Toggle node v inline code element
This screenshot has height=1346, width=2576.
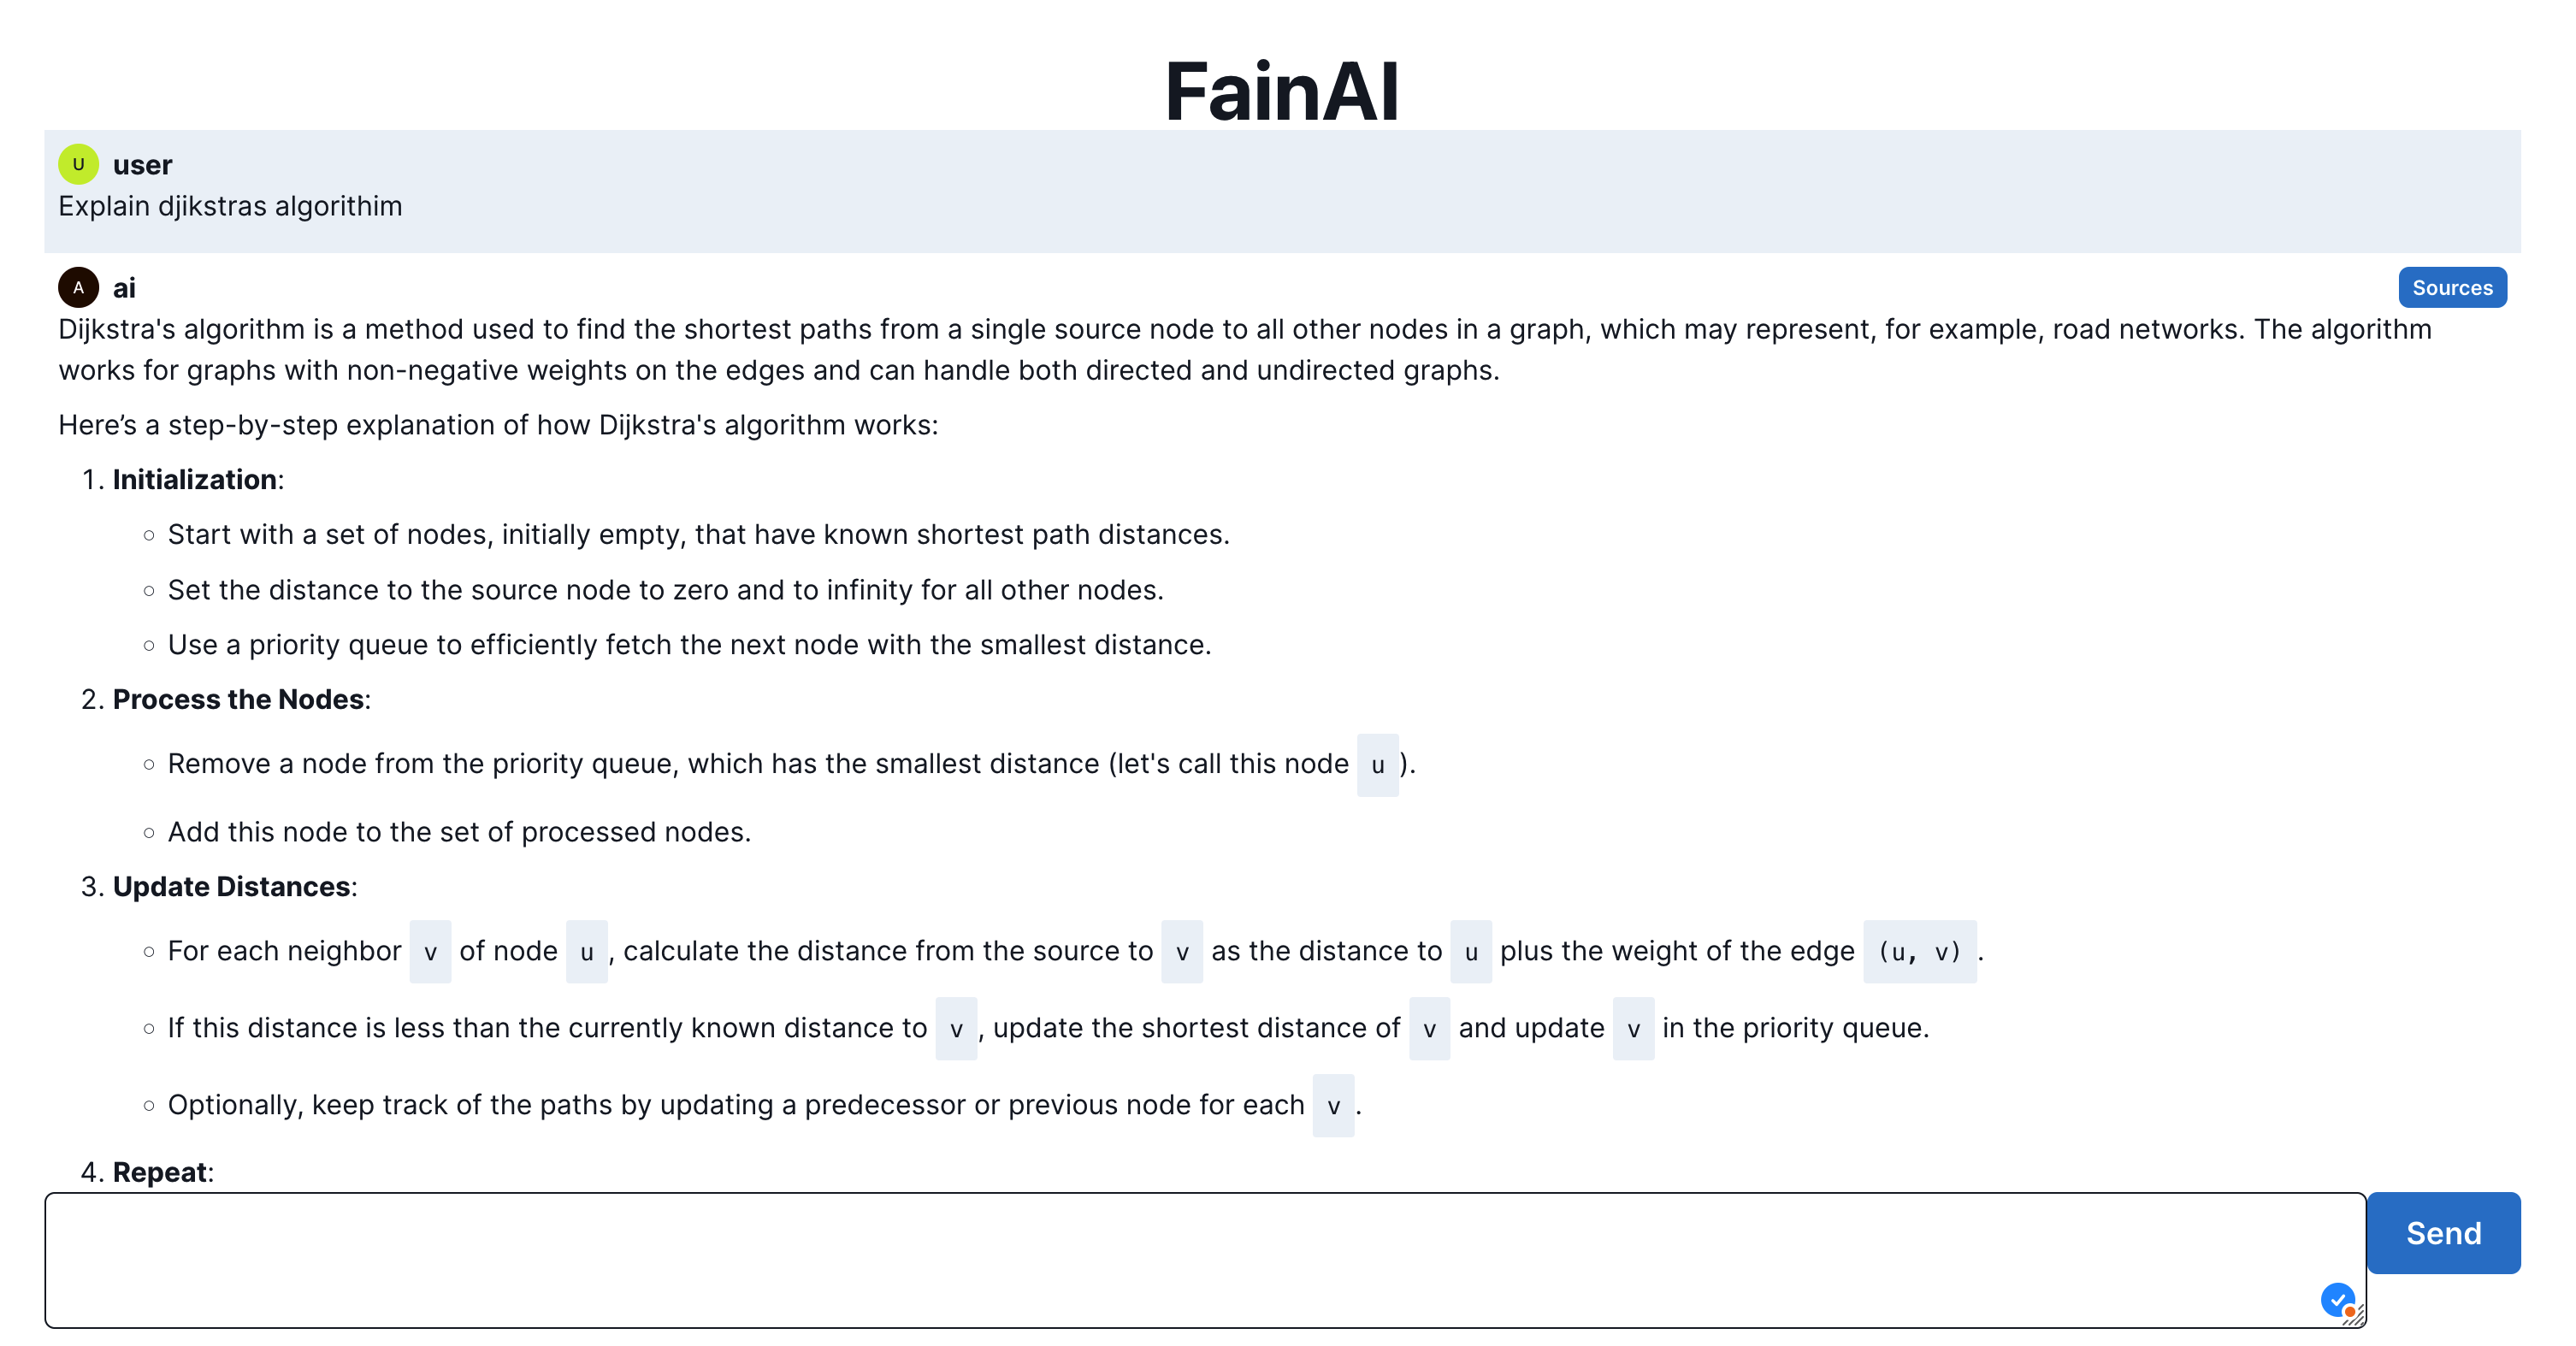[431, 951]
